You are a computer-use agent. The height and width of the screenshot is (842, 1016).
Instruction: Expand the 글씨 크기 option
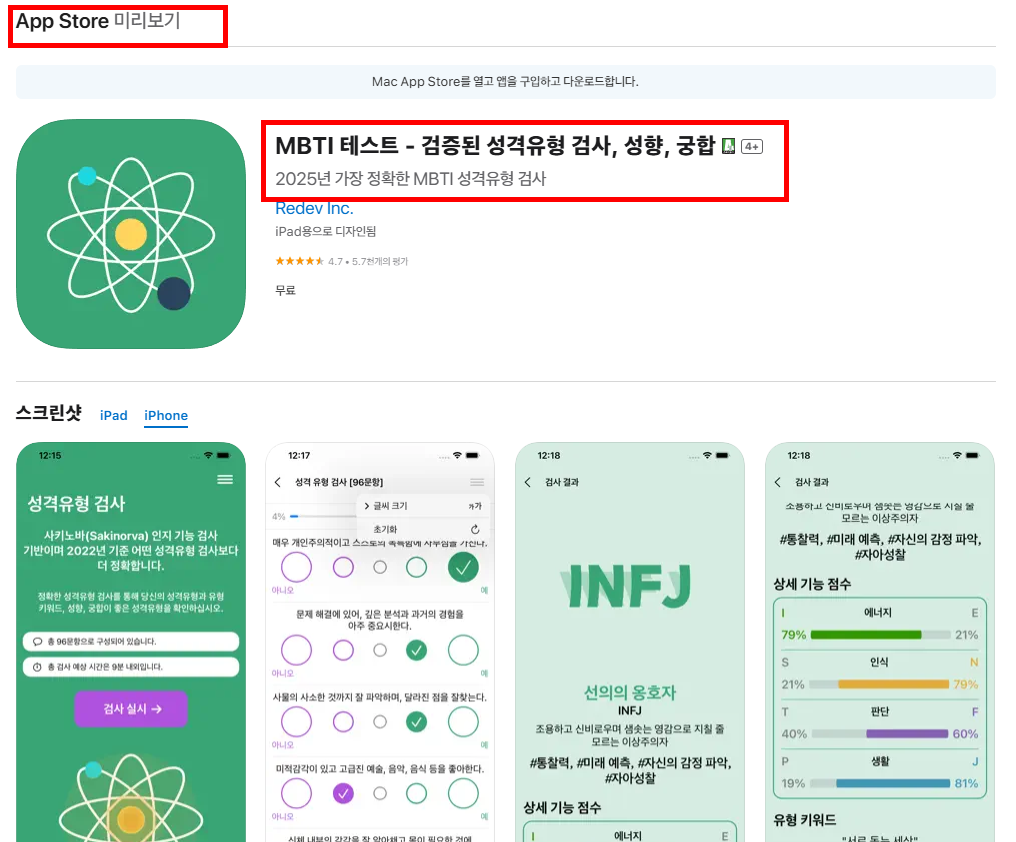pyautogui.click(x=423, y=506)
